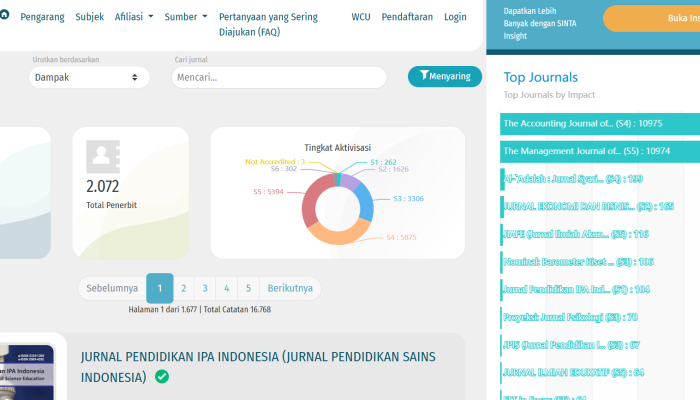Viewport: 700px width, 400px height.
Task: Select the 'S1 : 262' chart label
Action: pyautogui.click(x=383, y=162)
